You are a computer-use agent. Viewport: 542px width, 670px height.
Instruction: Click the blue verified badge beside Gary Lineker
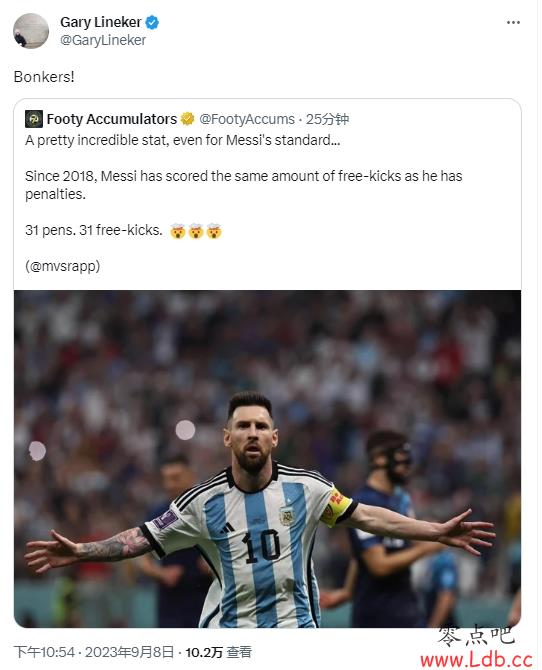152,22
